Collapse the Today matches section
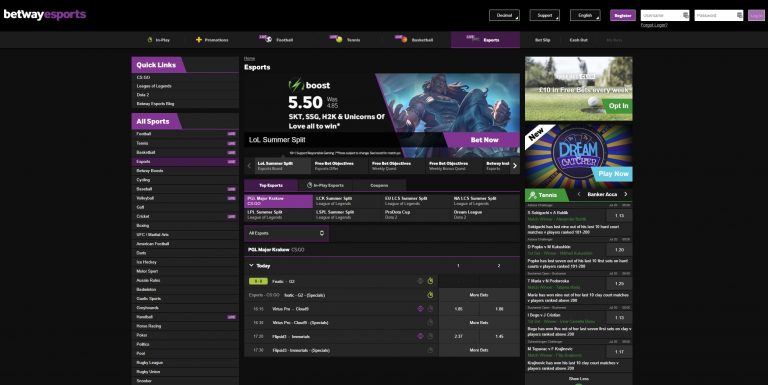Image resolution: width=768 pixels, height=385 pixels. click(251, 265)
